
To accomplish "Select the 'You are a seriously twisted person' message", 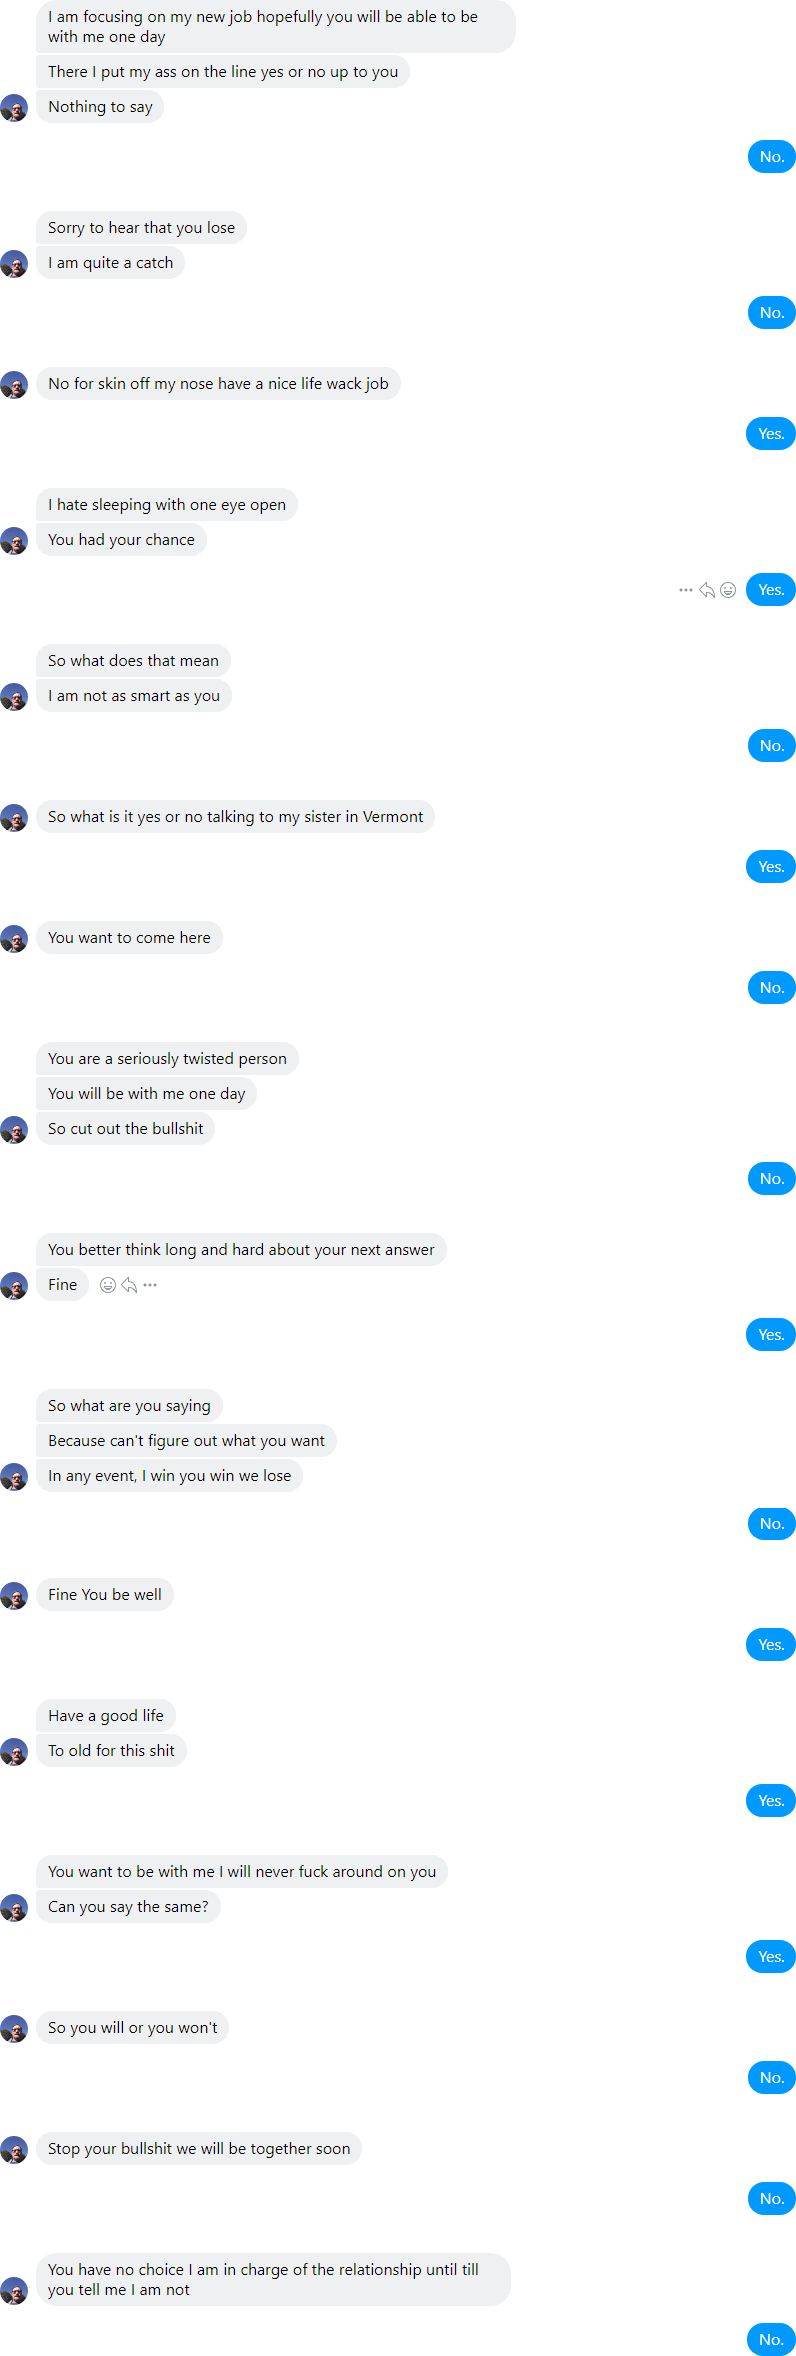I will 167,1059.
